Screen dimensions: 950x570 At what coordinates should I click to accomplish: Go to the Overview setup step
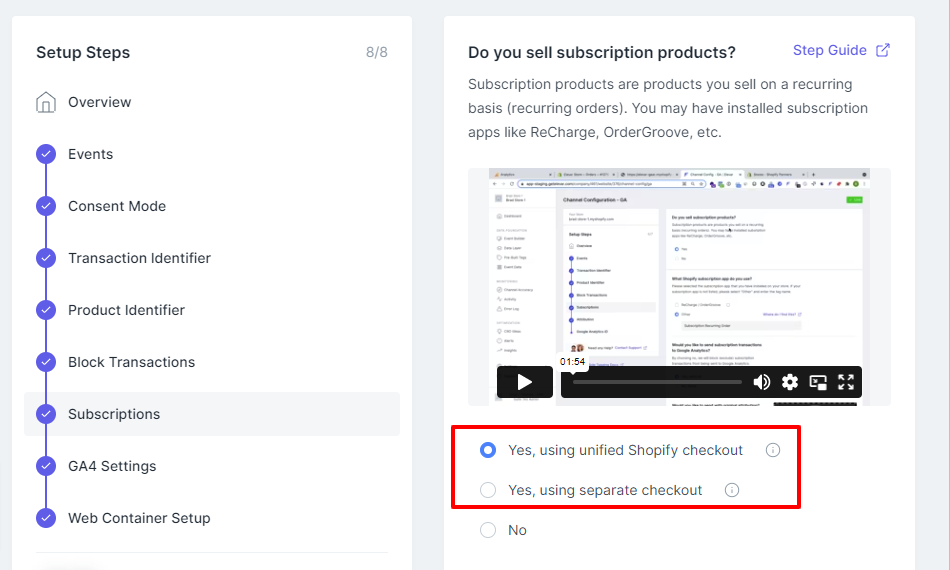(x=99, y=102)
